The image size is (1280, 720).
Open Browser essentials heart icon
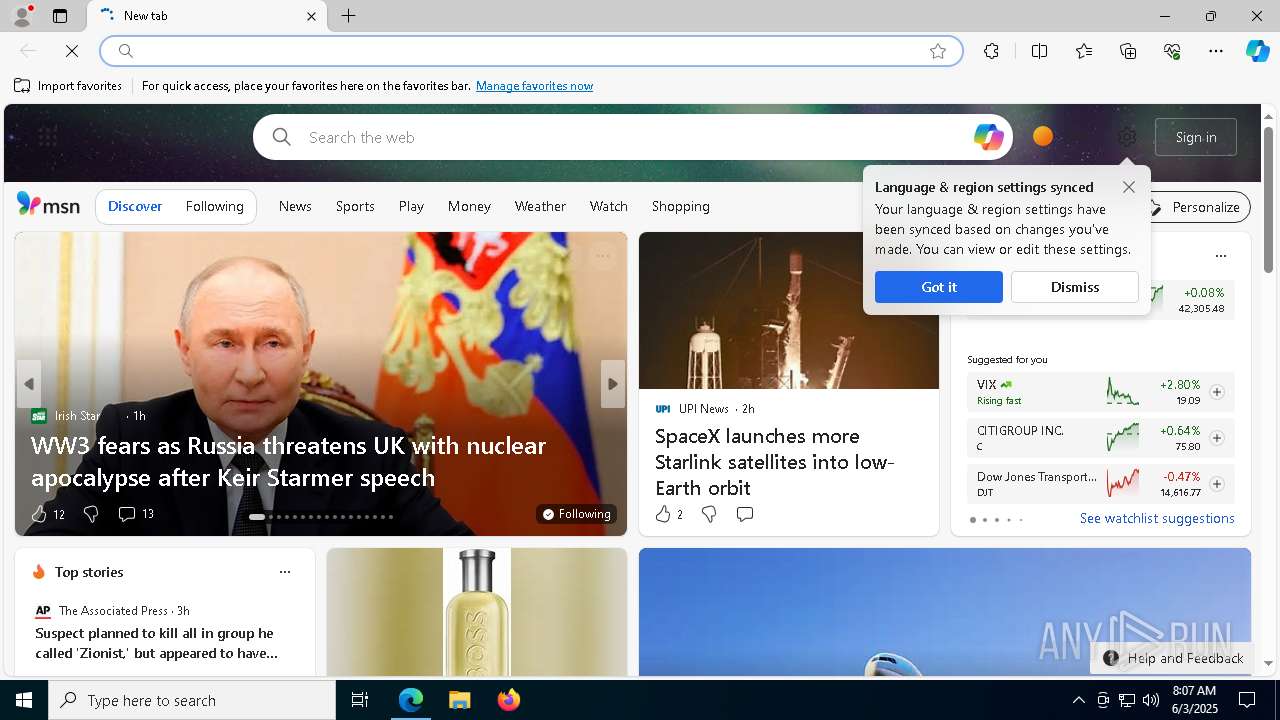pos(1172,51)
